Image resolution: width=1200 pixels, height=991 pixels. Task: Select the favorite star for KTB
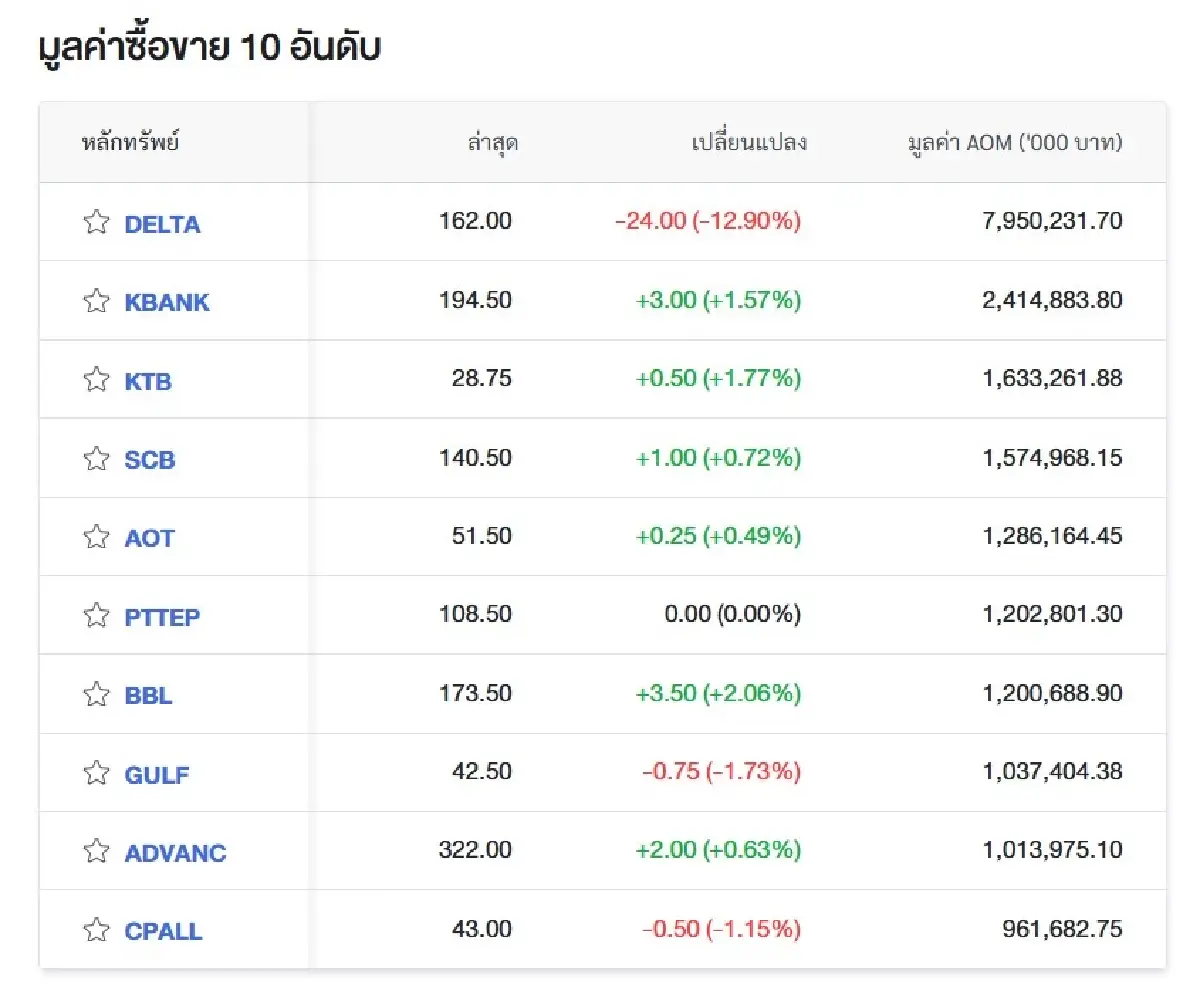(x=96, y=379)
